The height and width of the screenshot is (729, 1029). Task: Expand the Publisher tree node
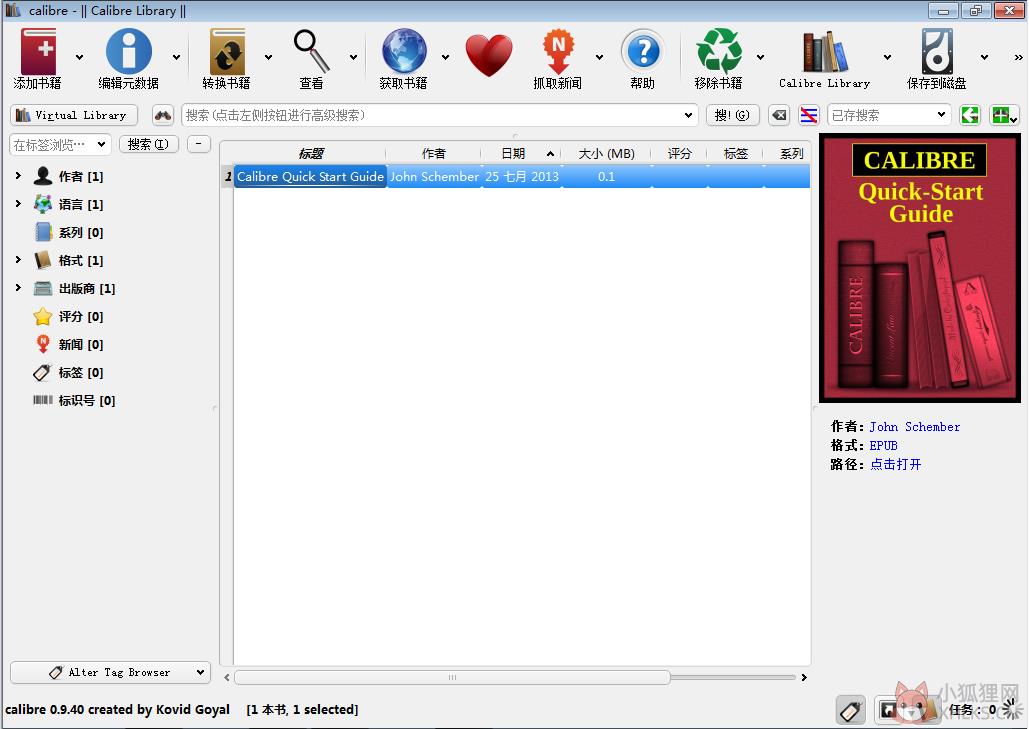(x=18, y=288)
